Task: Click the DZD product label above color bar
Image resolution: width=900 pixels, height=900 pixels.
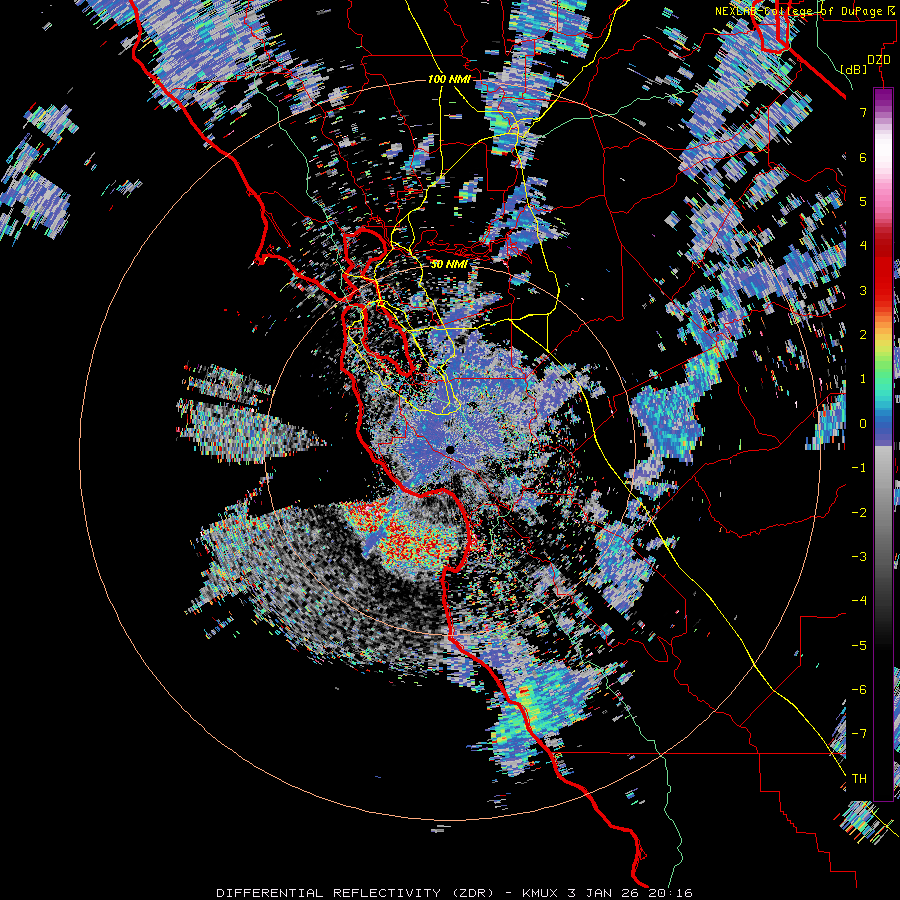Action: pos(878,60)
